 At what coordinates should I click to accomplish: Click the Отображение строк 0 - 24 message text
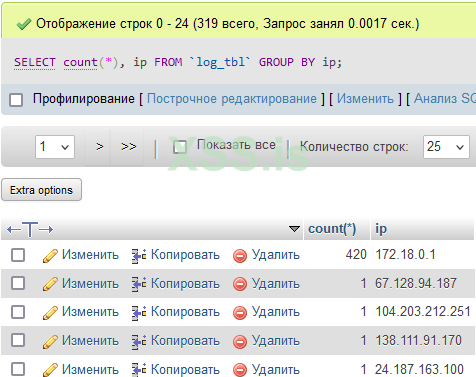[228, 24]
